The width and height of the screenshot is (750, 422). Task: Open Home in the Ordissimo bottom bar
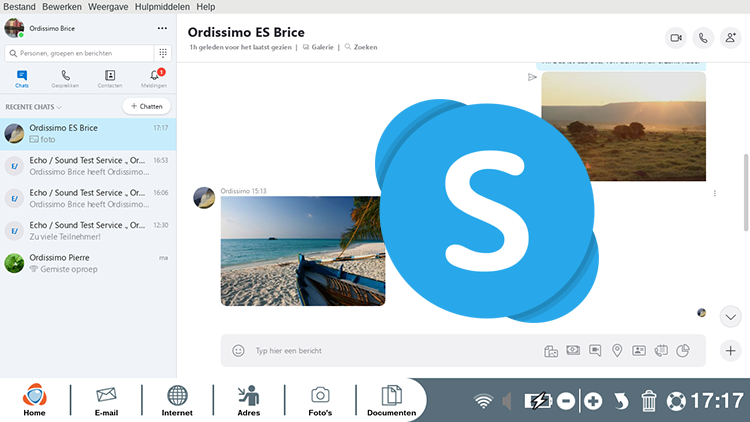point(34,400)
